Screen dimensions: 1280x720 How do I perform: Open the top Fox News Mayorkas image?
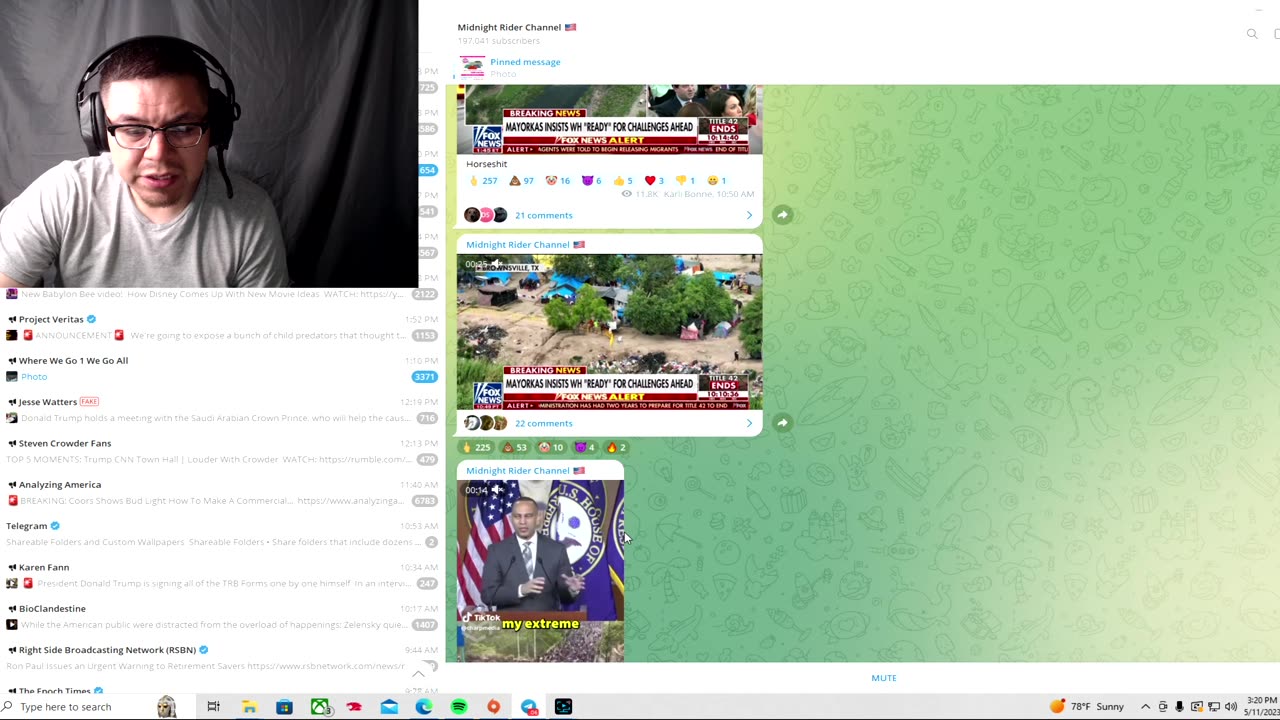(609, 119)
